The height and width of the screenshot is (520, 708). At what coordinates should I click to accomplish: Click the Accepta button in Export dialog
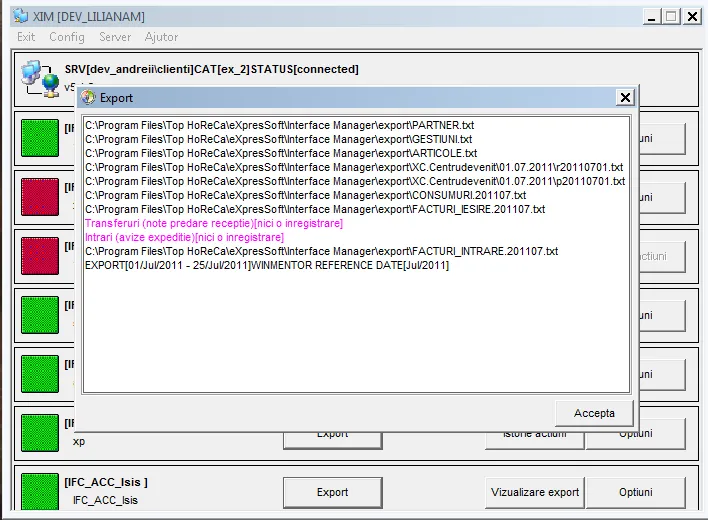(594, 413)
